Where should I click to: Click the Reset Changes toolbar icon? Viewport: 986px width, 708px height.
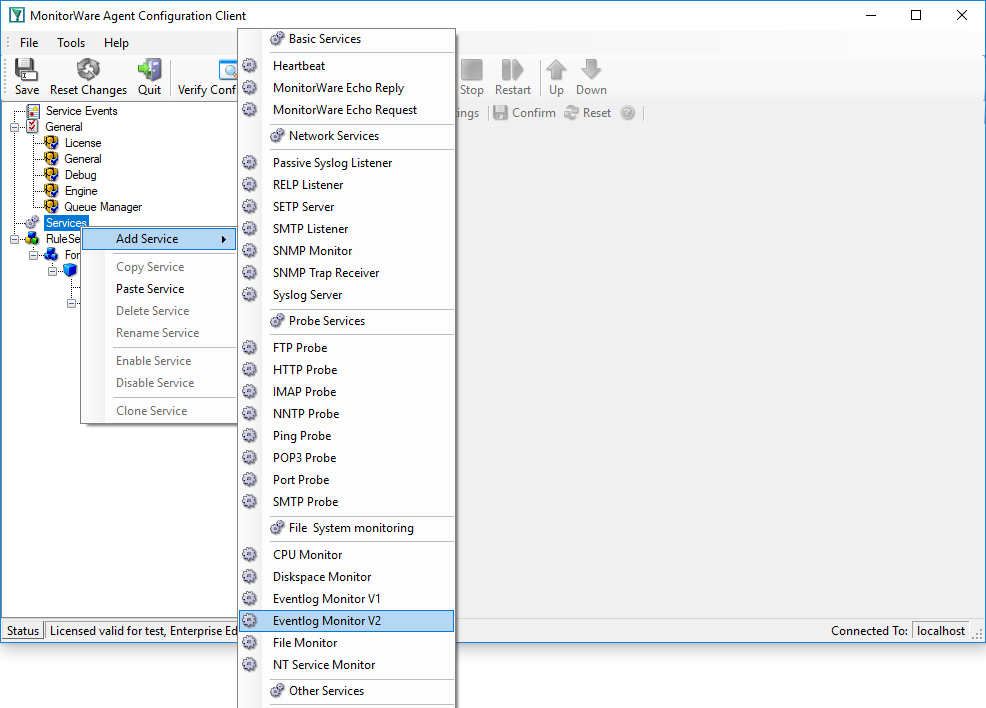(x=88, y=69)
